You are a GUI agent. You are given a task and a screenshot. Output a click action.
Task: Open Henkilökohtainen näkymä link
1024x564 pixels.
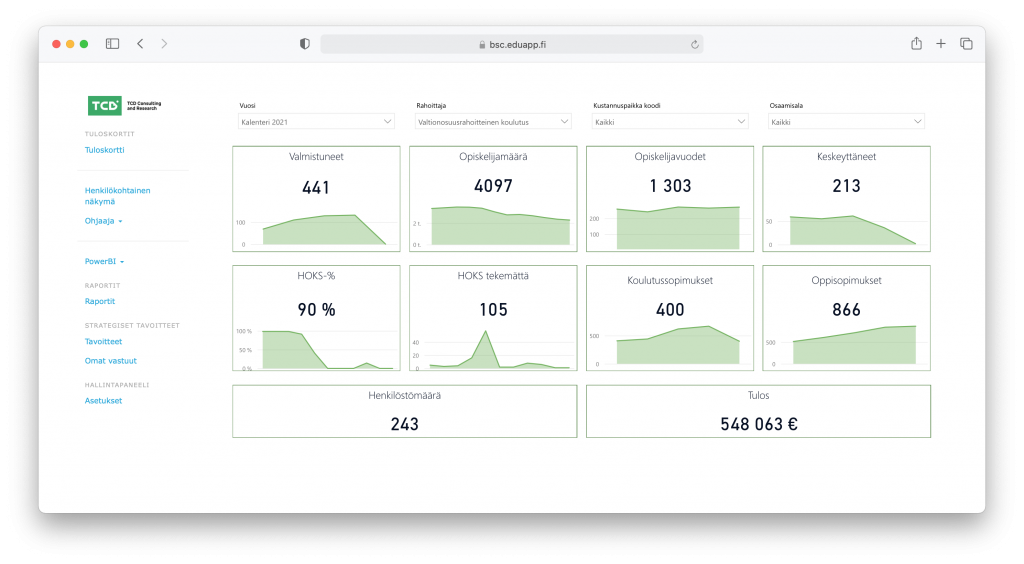pyautogui.click(x=118, y=196)
